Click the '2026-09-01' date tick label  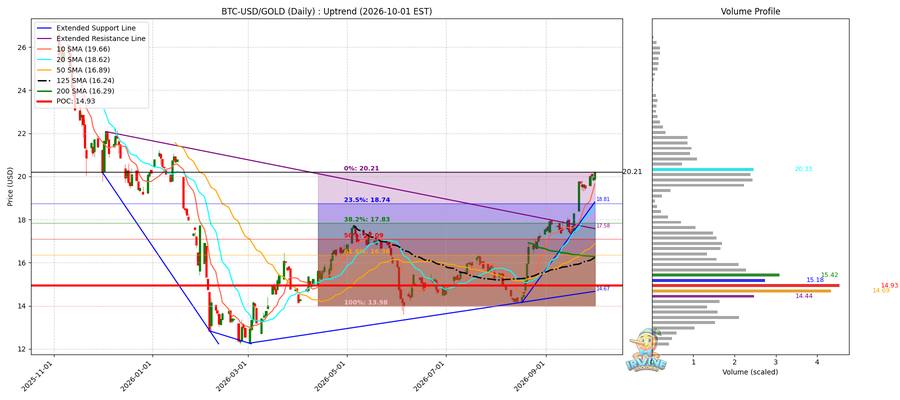click(532, 377)
